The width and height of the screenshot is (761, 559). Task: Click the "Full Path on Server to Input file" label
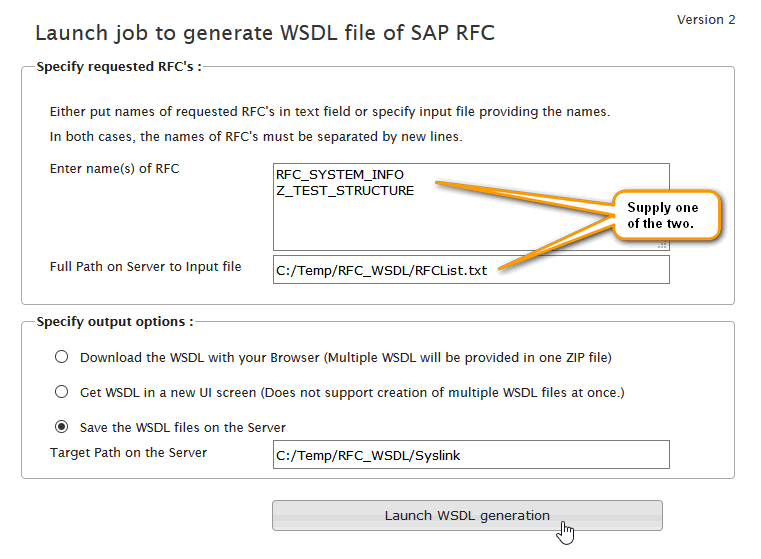coord(146,267)
